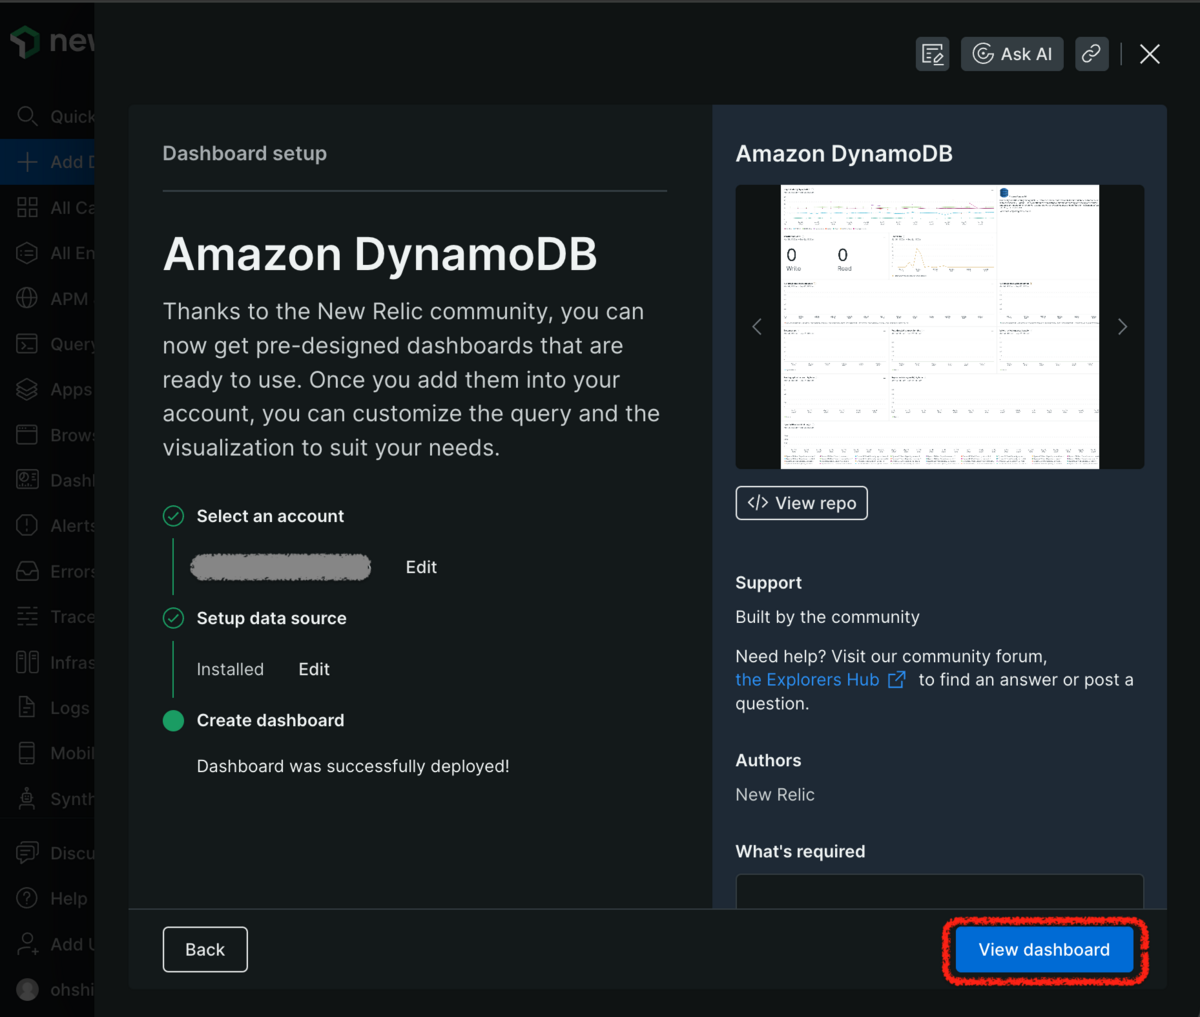This screenshot has height=1017, width=1200.
Task: Open the Dashboards icon in the sidebar
Action: (x=27, y=480)
